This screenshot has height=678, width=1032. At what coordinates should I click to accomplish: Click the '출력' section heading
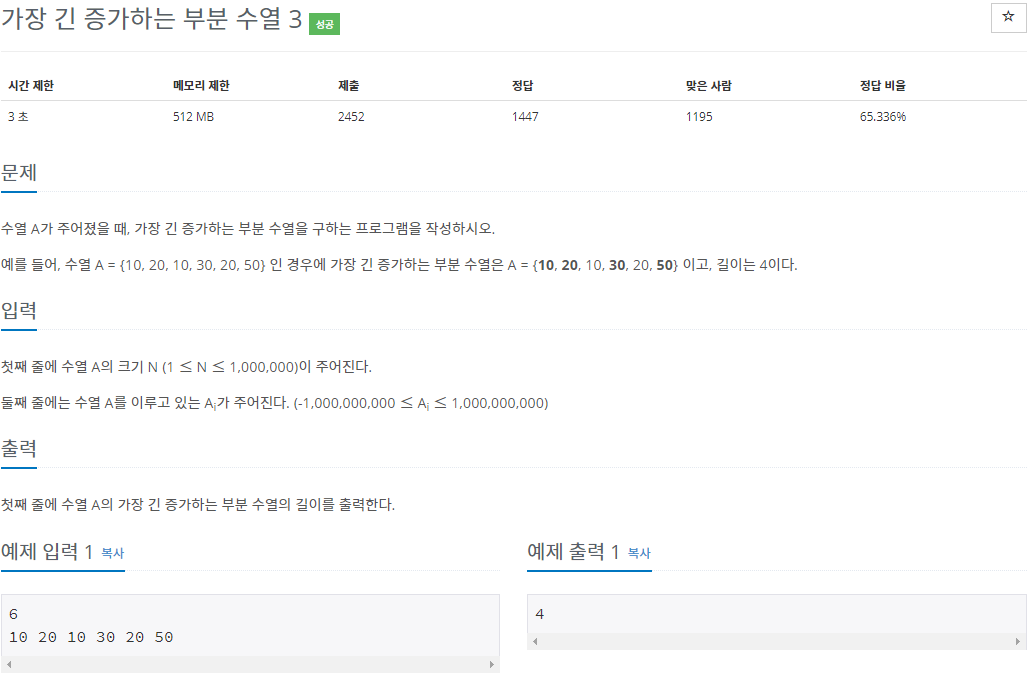click(x=19, y=450)
